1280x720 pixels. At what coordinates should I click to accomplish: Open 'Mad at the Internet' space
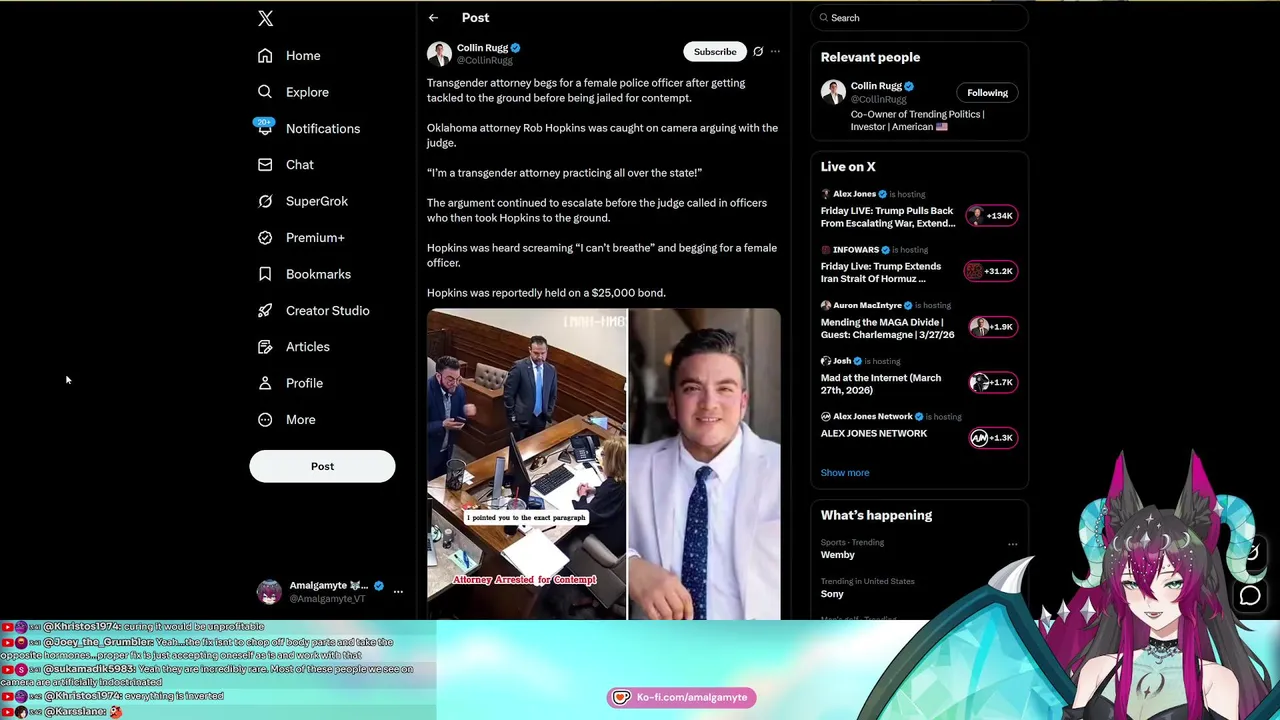point(881,384)
